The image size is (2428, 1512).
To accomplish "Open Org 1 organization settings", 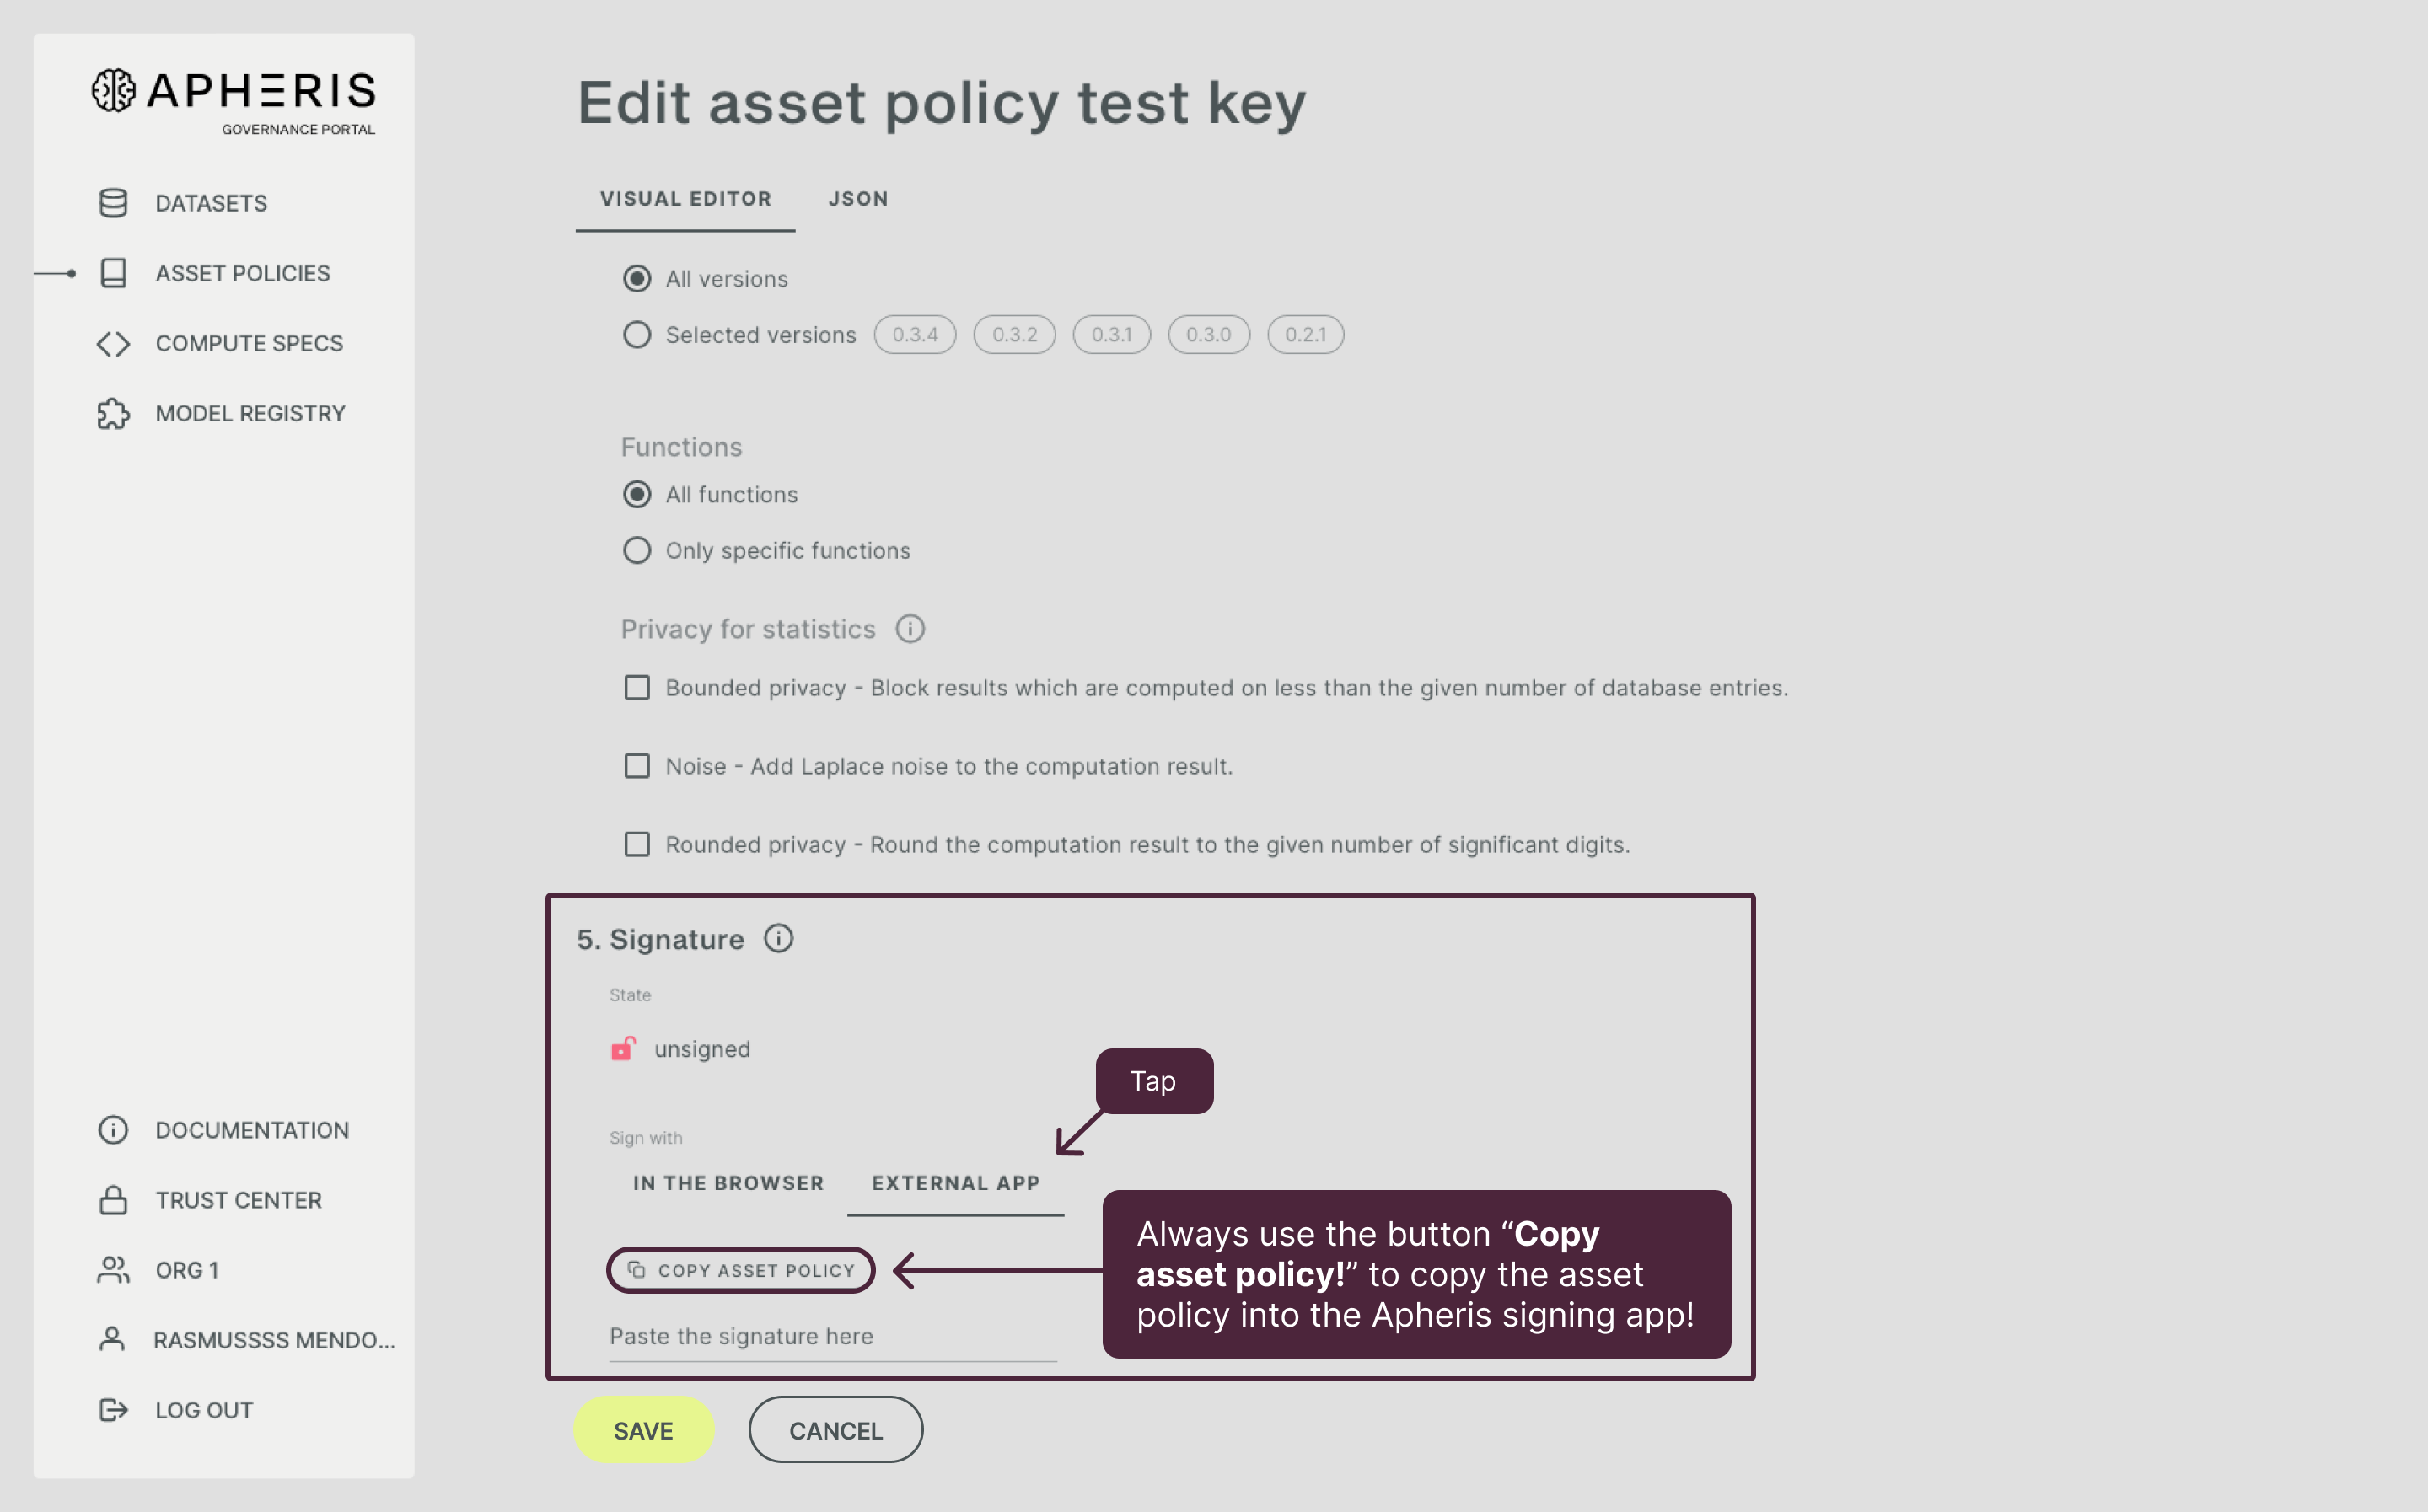I will click(186, 1270).
